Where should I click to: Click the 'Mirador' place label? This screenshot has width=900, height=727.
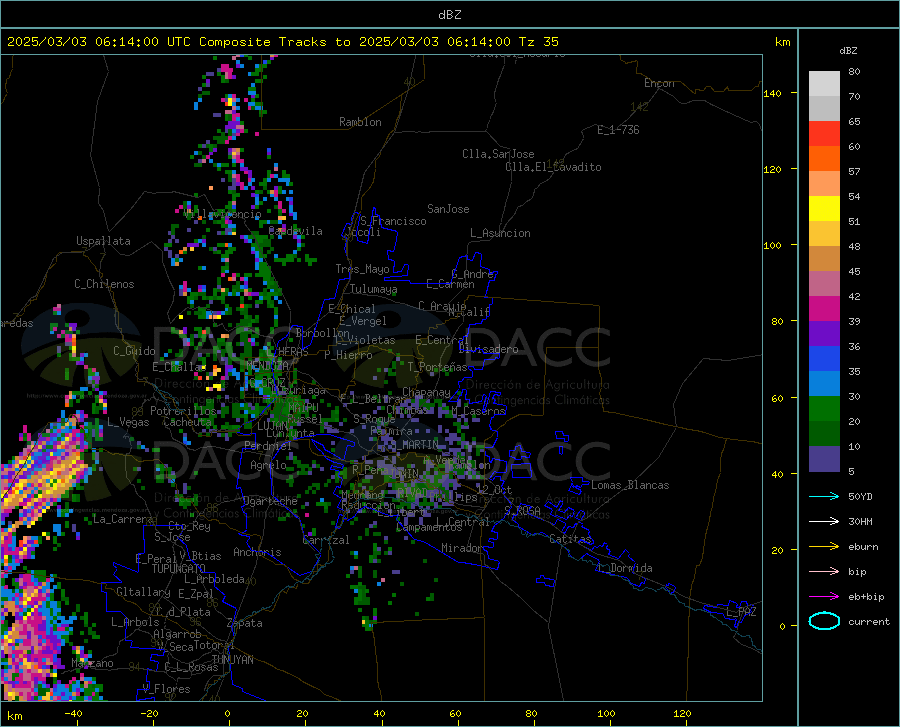461,548
